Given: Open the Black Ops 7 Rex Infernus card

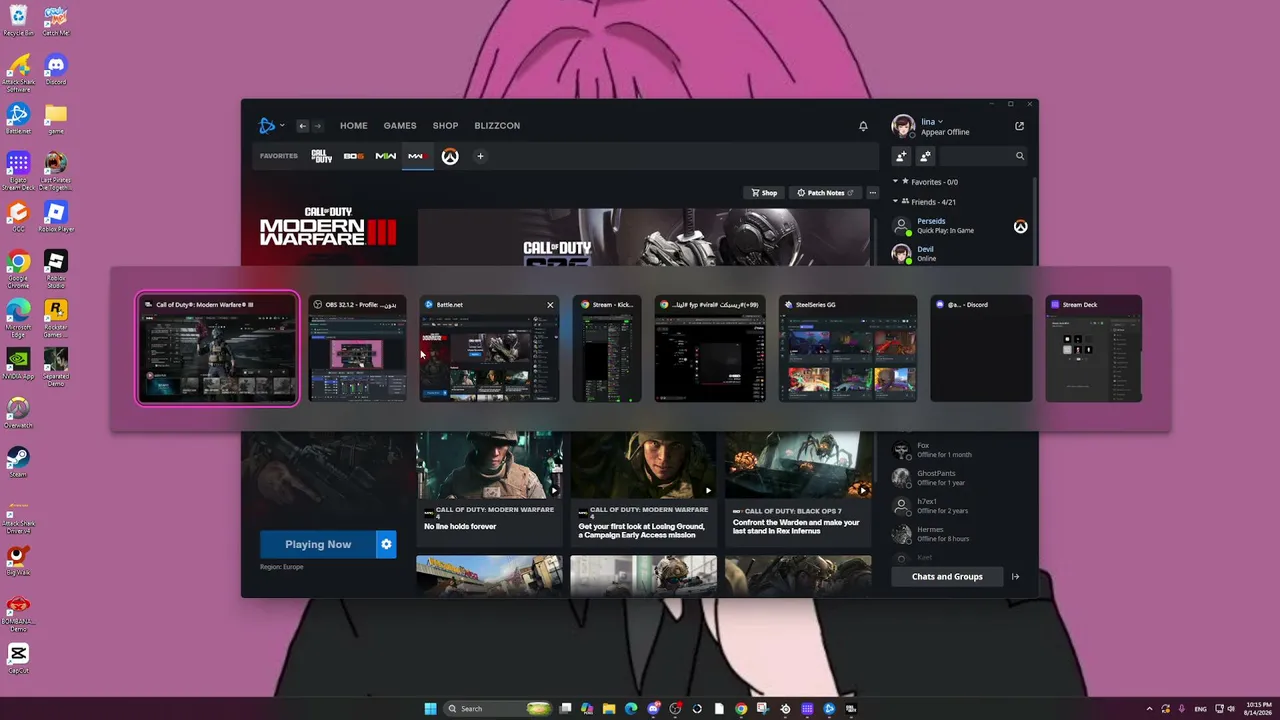Looking at the screenshot, I should pos(798,489).
